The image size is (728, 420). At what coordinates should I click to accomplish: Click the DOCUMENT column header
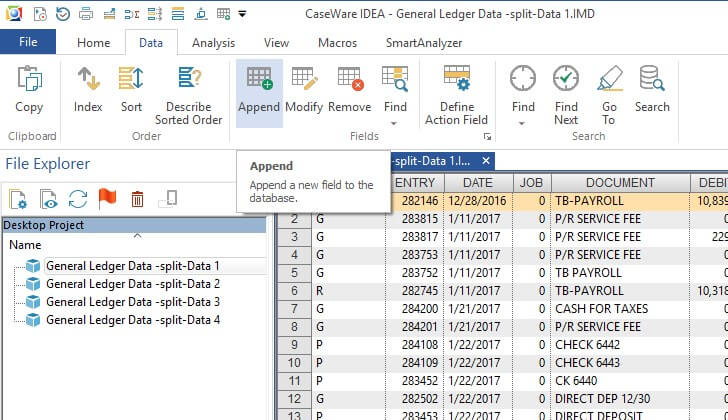click(x=620, y=183)
